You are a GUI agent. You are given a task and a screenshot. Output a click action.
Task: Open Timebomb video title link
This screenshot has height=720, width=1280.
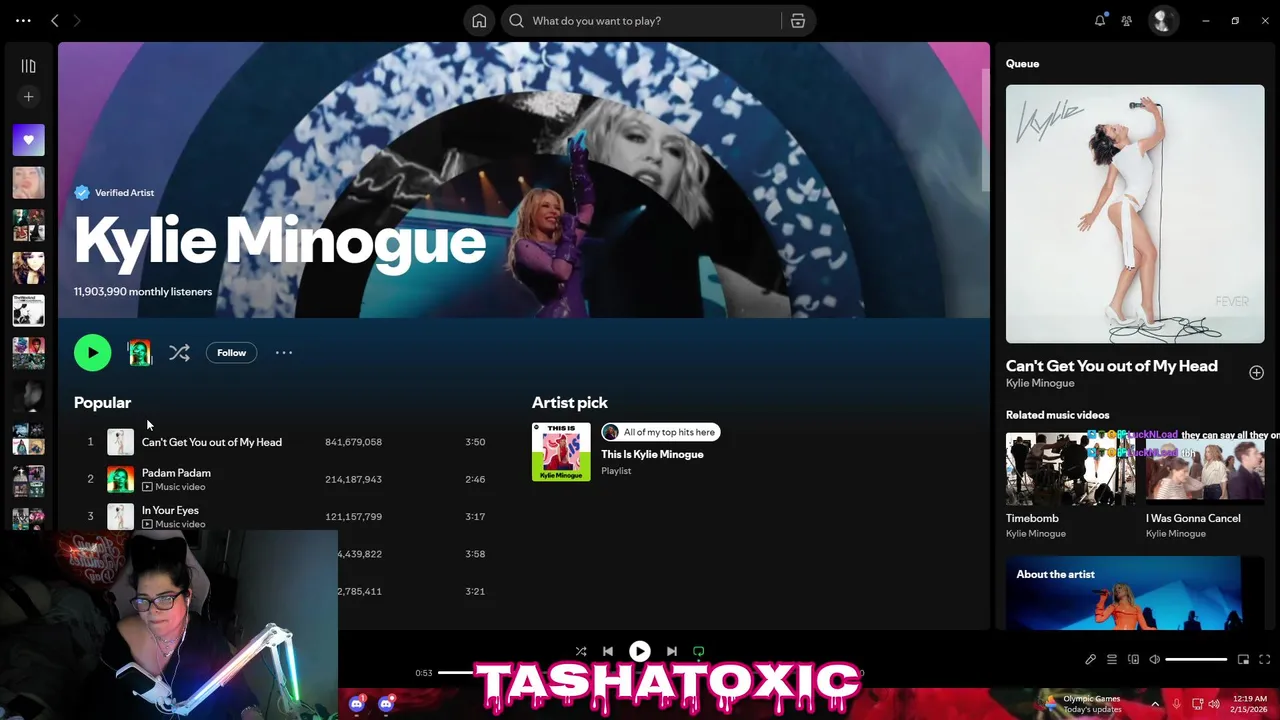click(1032, 518)
